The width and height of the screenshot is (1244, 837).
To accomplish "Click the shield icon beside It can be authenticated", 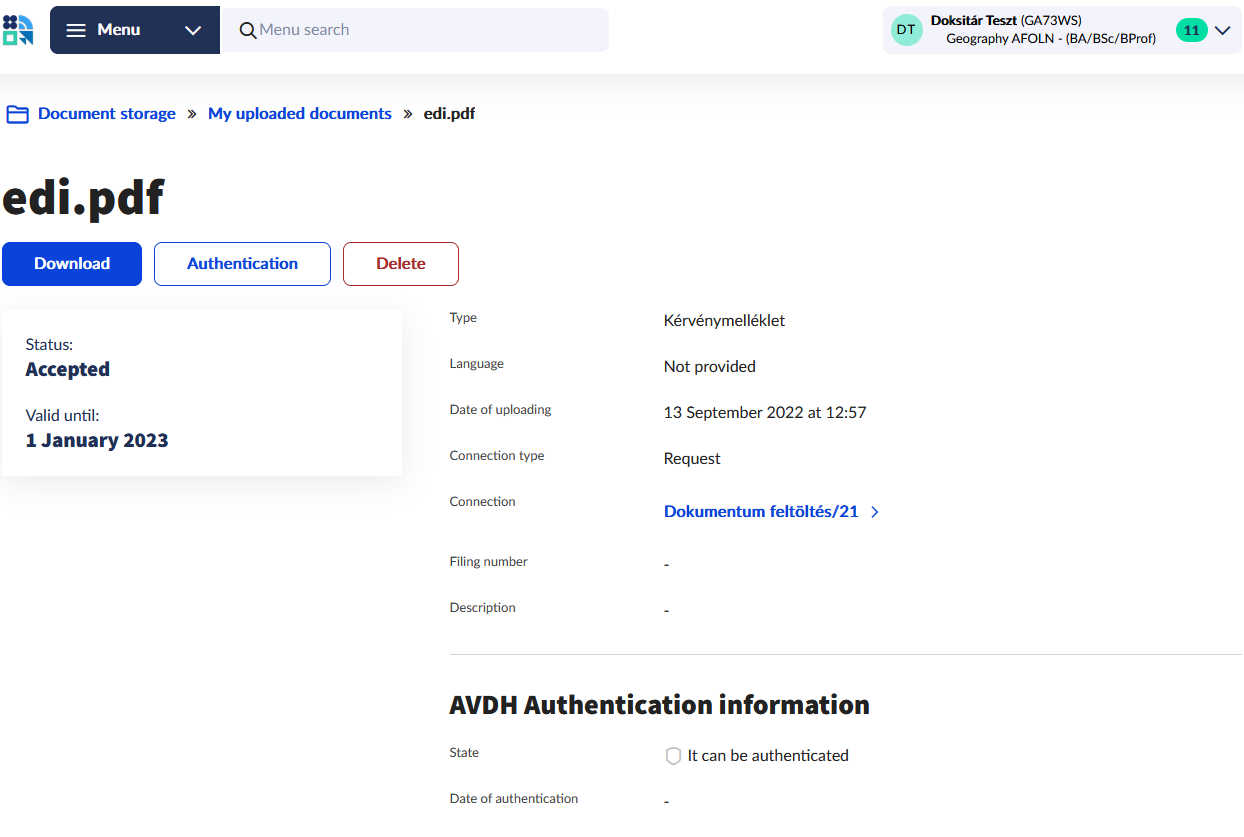I will (673, 756).
